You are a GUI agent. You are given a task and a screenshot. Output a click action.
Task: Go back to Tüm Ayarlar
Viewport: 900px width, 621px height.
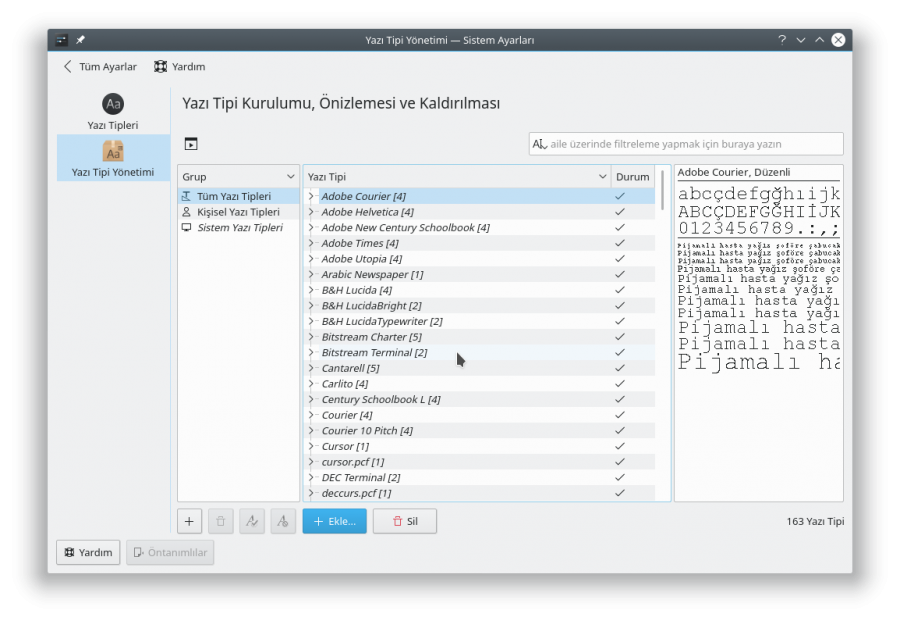pos(100,67)
